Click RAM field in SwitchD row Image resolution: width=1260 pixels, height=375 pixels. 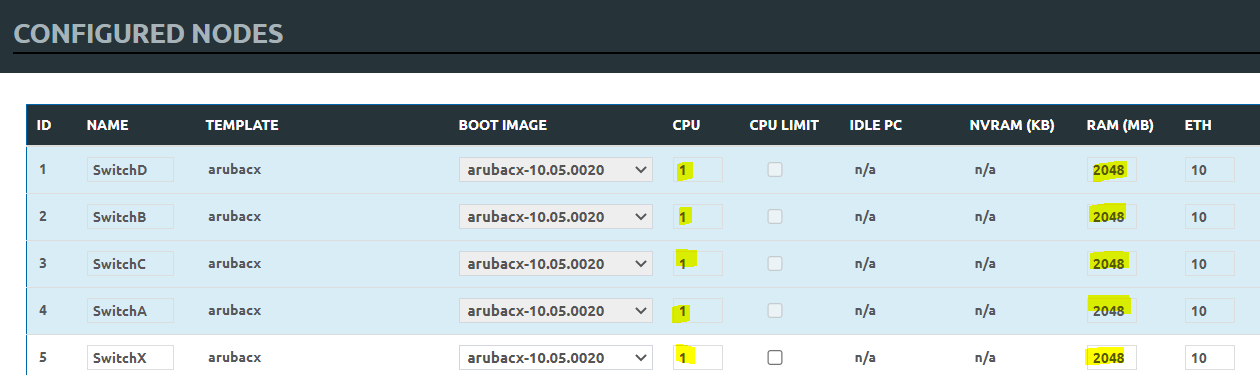[x=1112, y=170]
